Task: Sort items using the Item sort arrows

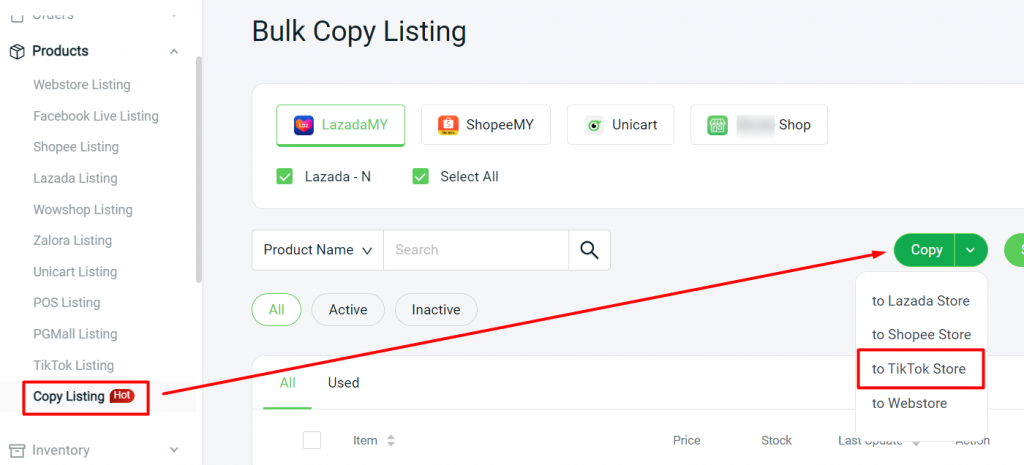Action: point(391,441)
